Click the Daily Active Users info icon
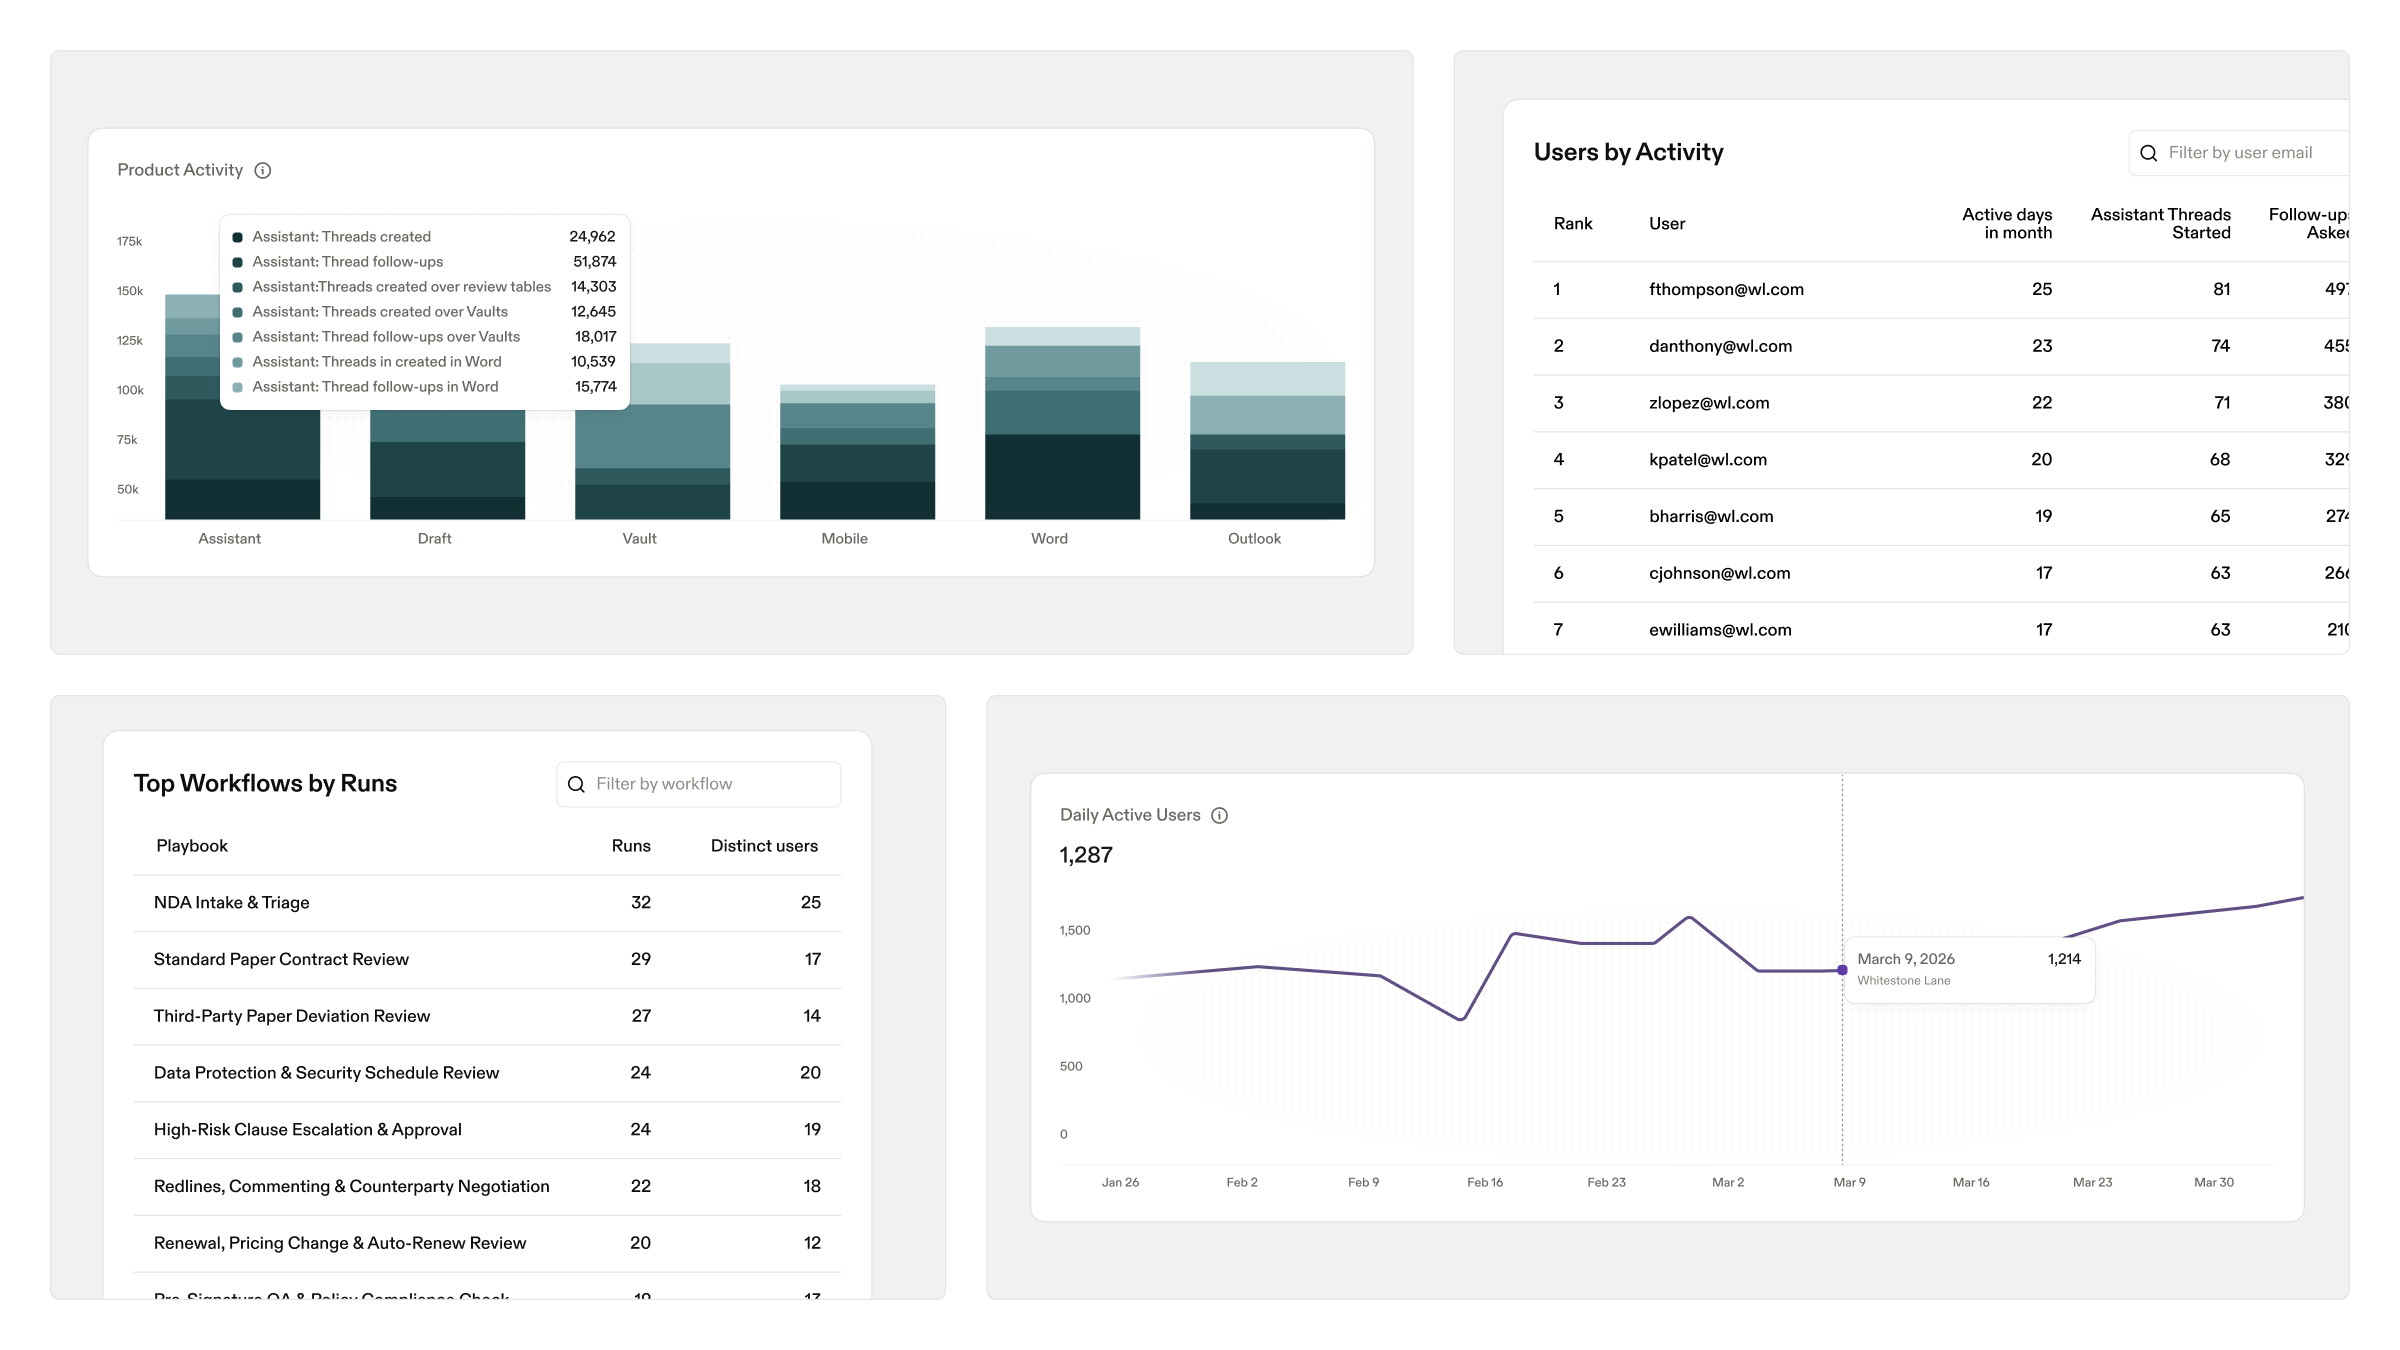This screenshot has width=2400, height=1350. 1219,816
